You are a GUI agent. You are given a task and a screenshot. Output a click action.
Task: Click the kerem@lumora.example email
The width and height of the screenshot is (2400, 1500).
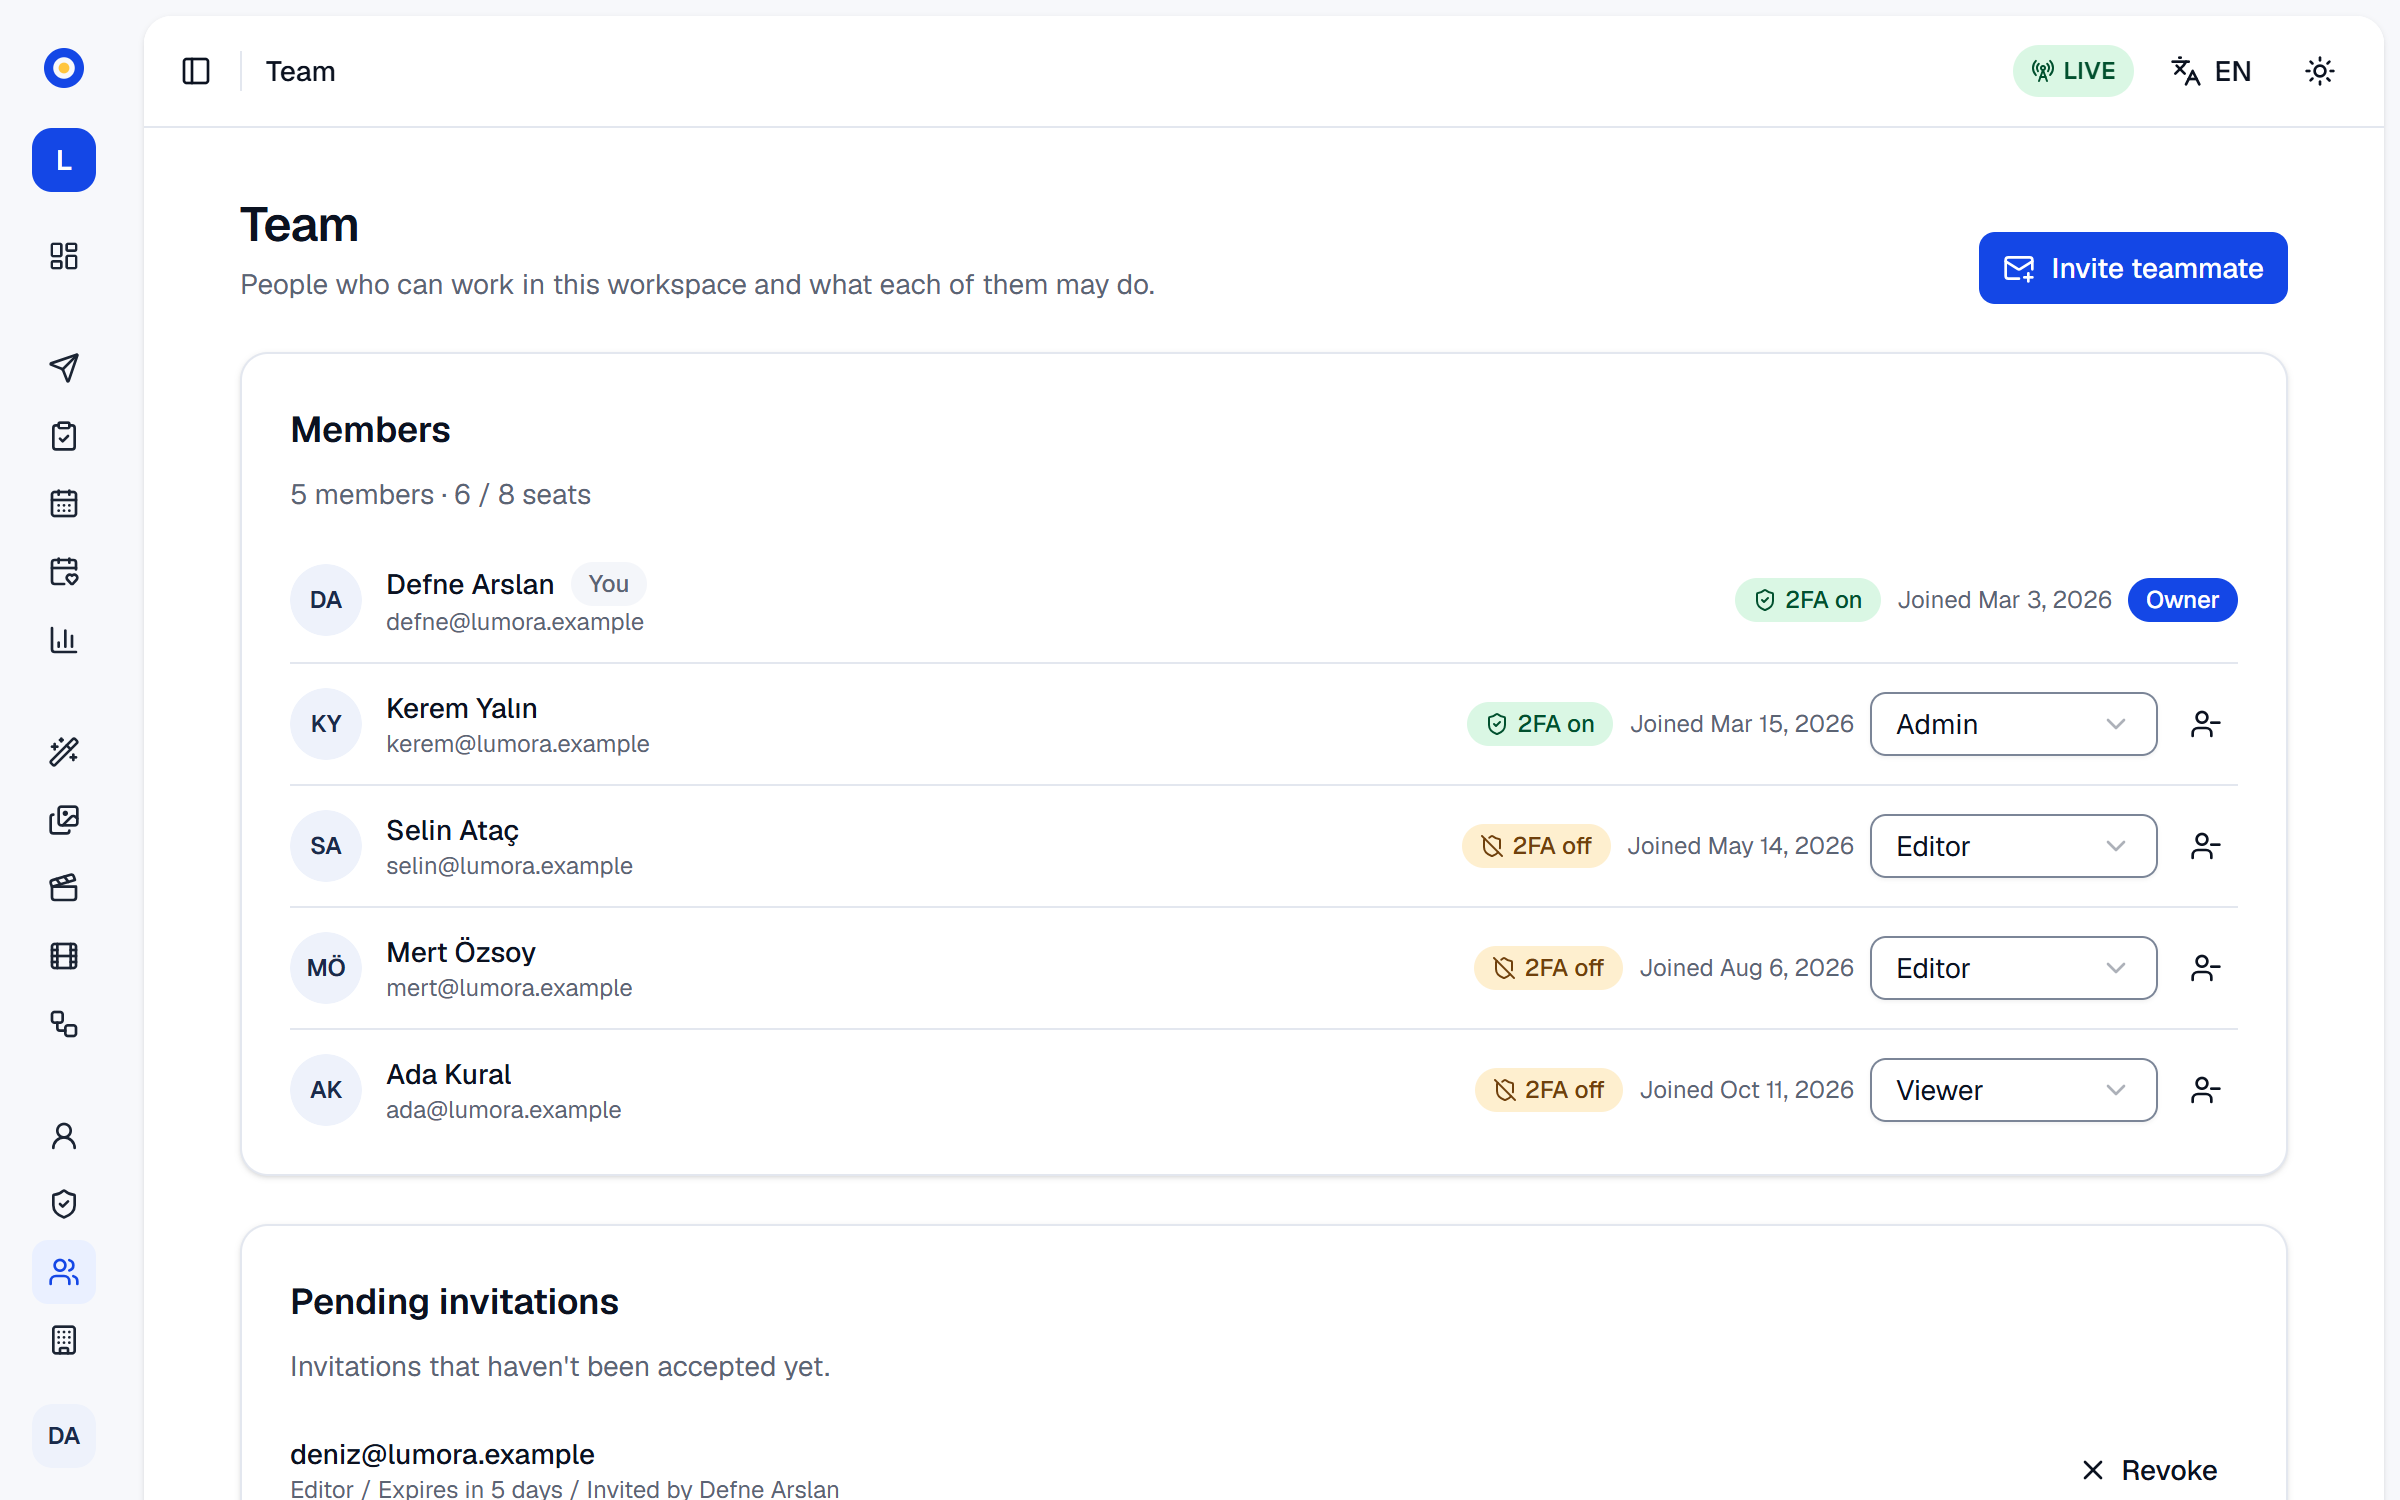tap(518, 744)
